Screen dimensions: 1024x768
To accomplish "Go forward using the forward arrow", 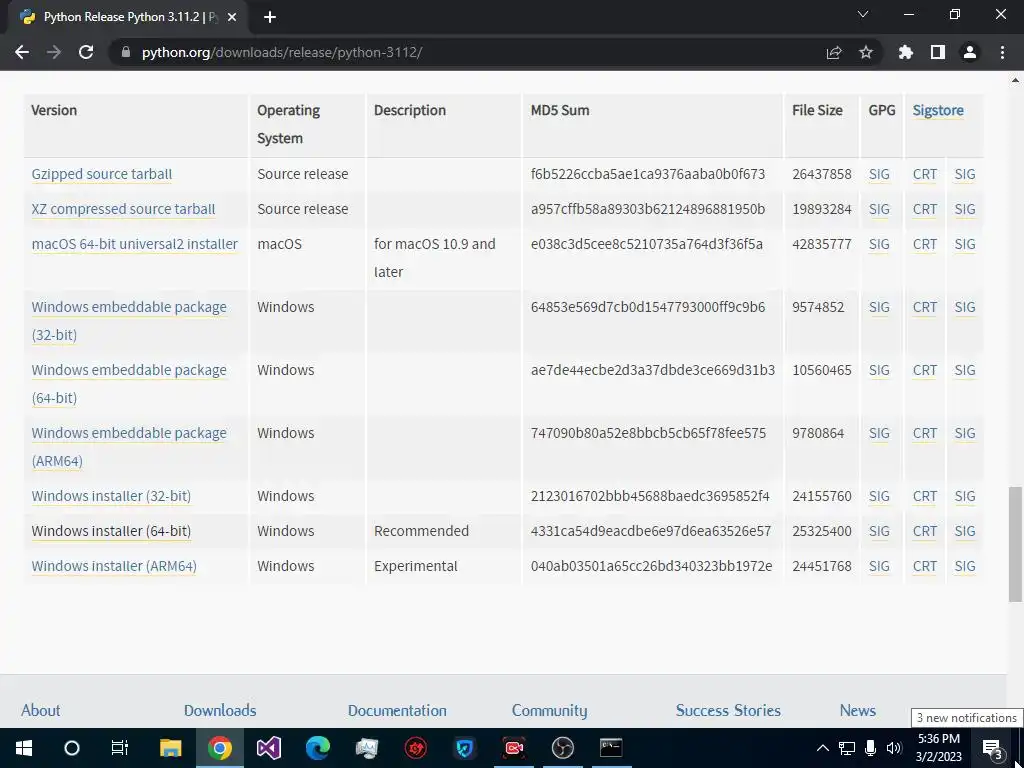I will click(x=54, y=52).
